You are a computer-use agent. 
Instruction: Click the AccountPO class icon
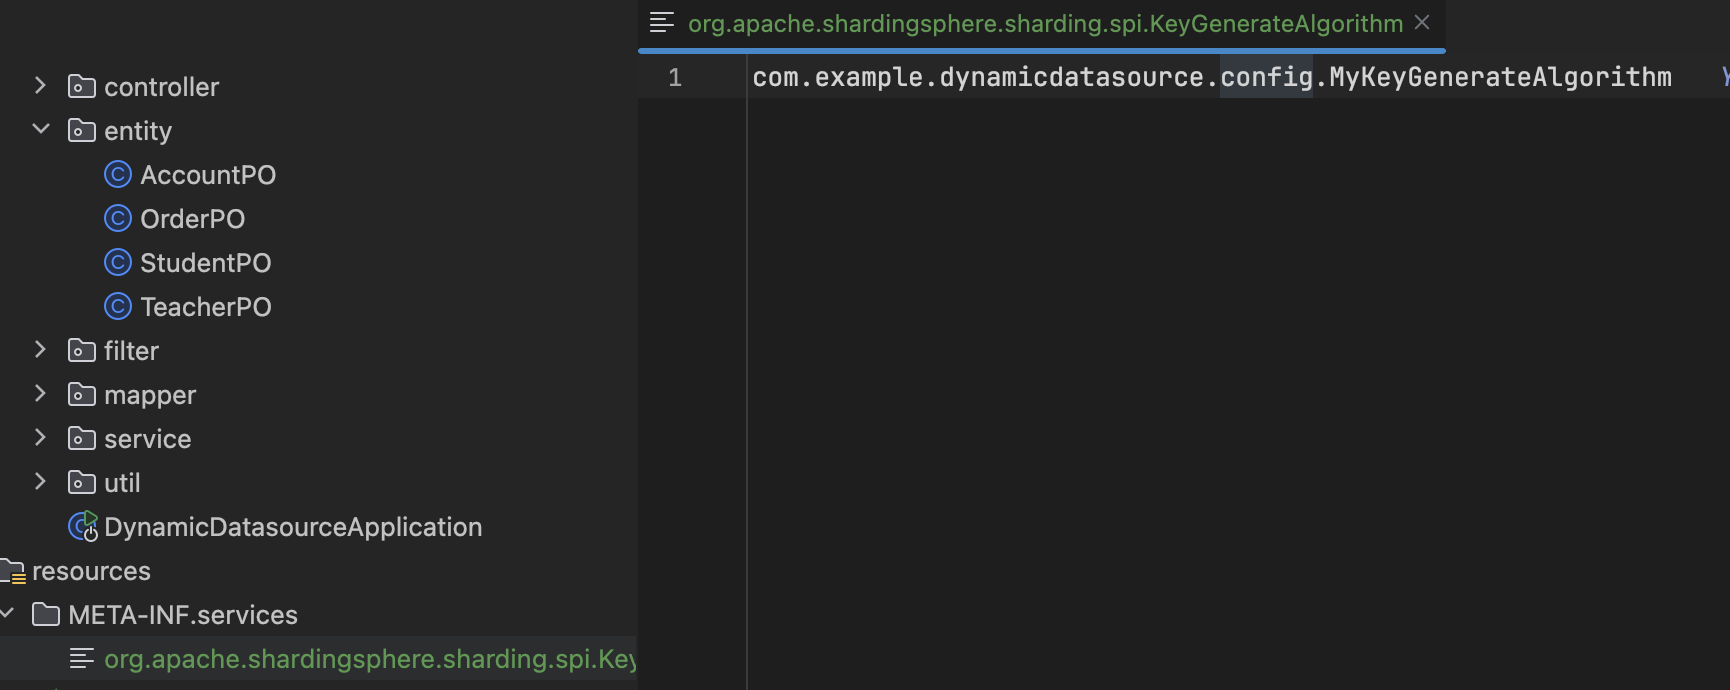coord(118,175)
